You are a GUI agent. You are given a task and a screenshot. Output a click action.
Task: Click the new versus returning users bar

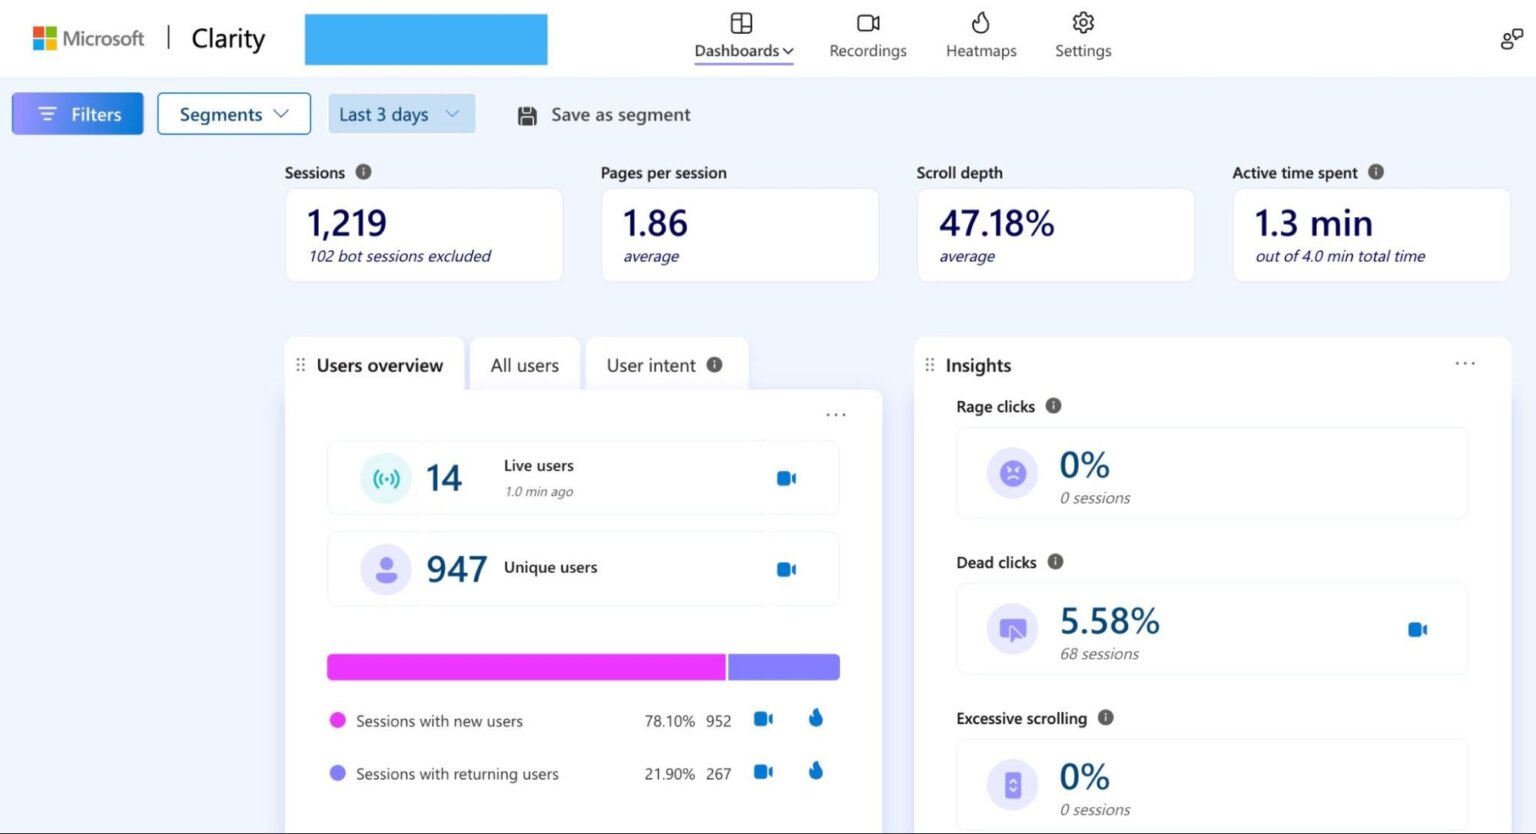(x=583, y=666)
